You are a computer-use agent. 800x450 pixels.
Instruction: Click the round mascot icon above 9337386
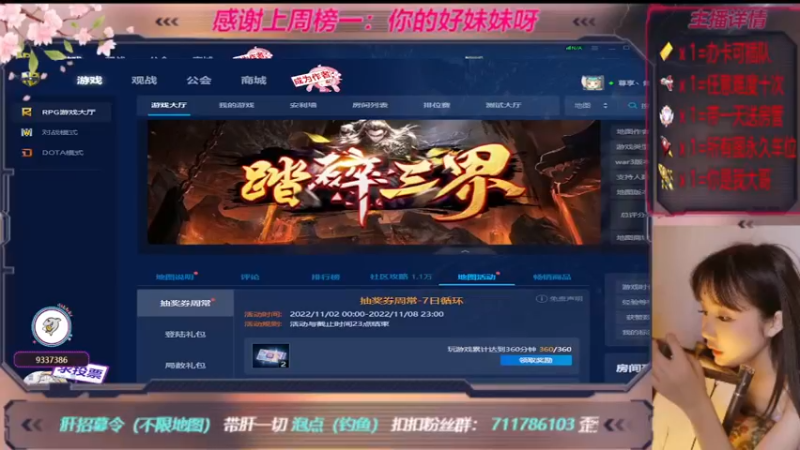coord(51,327)
